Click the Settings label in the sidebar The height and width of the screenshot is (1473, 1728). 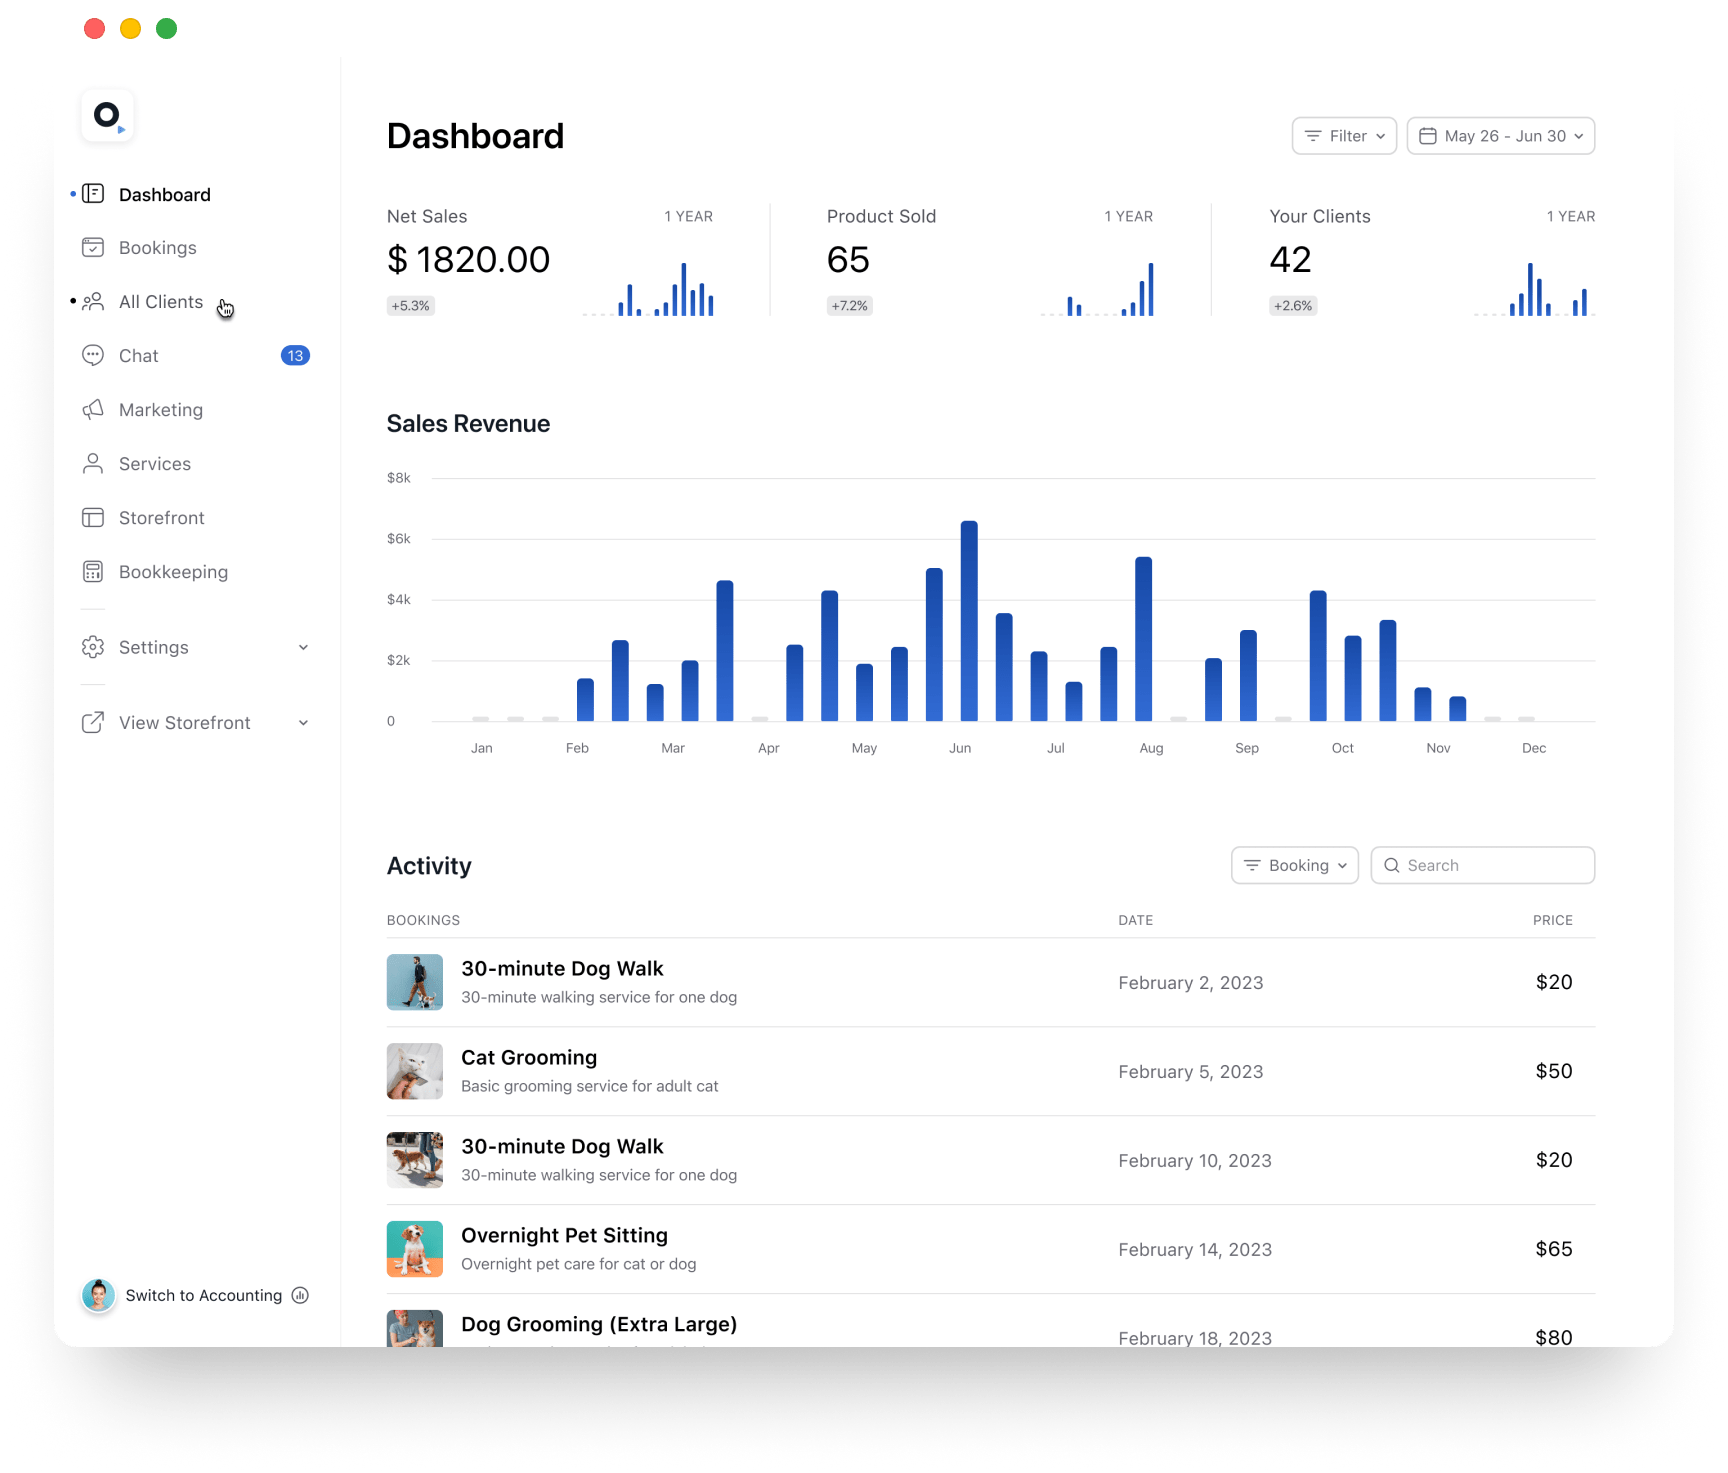(x=154, y=647)
